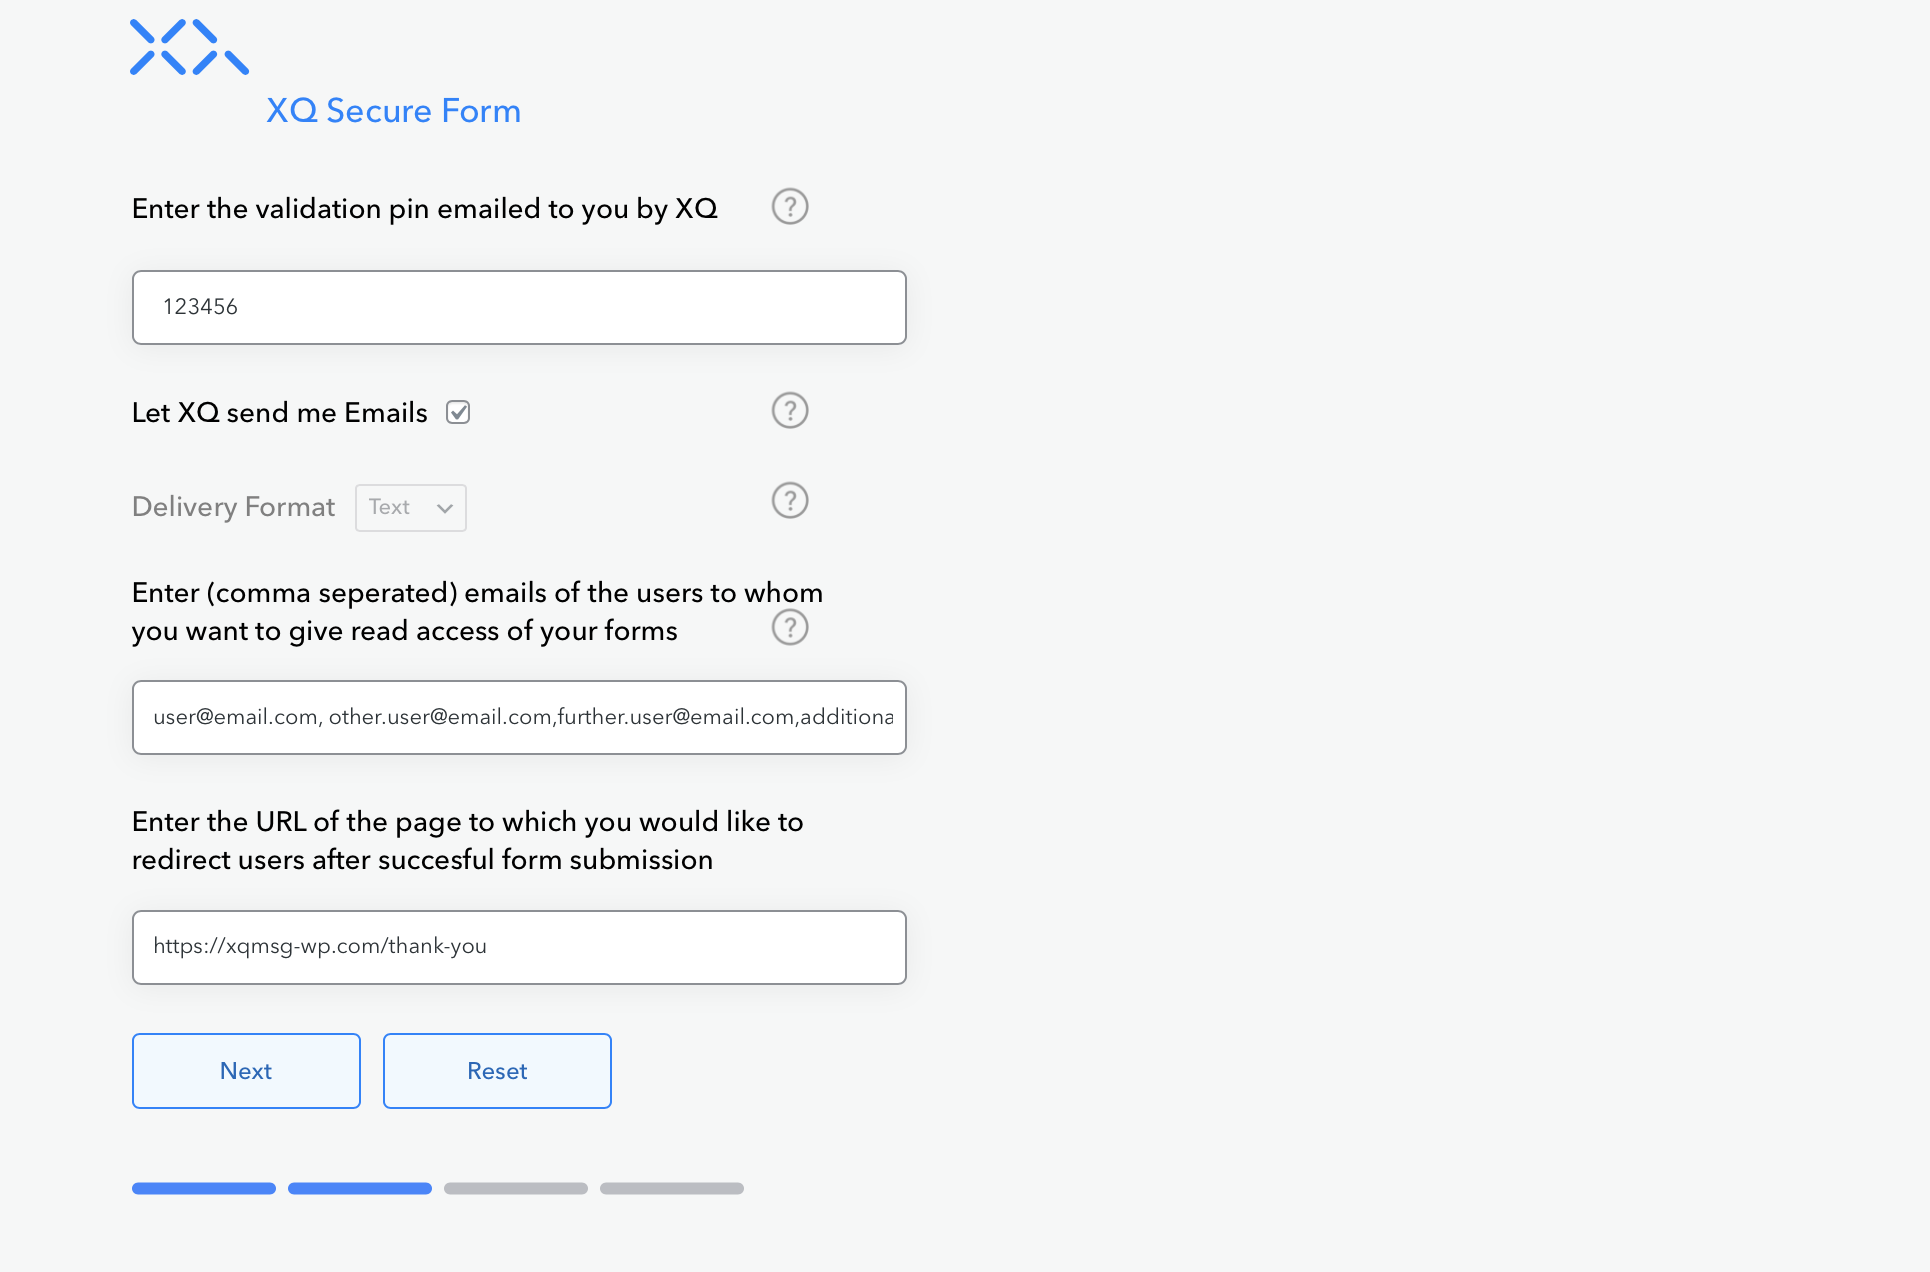Open the Delivery Format dropdown
Image resolution: width=1930 pixels, height=1272 pixels.
click(x=410, y=508)
